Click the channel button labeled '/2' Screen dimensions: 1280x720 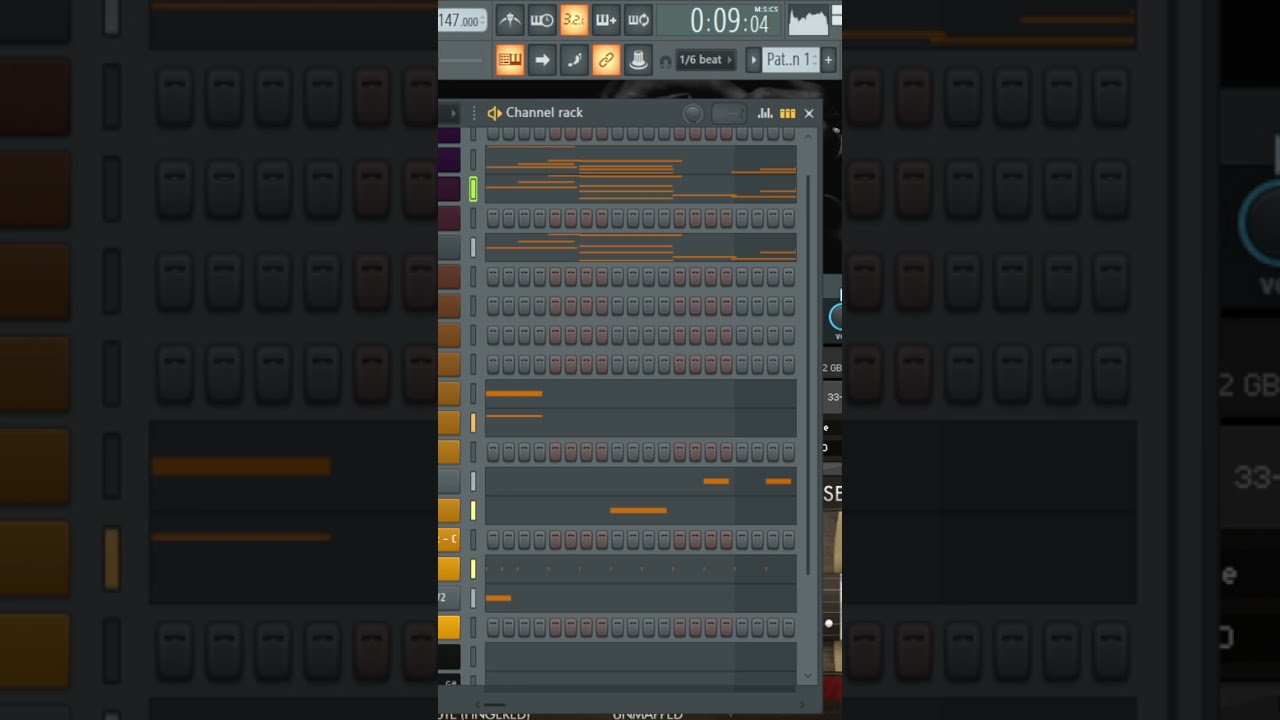point(449,598)
